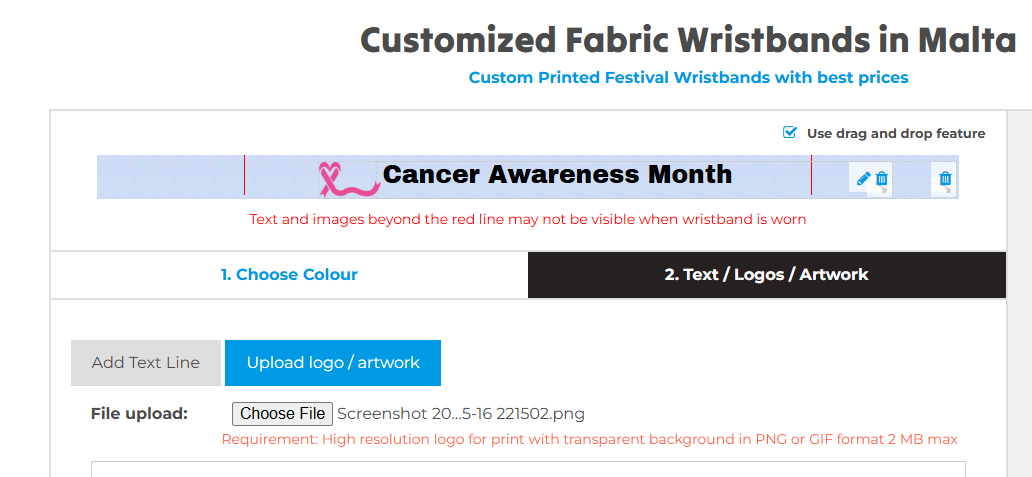
Task: Click the "Customized Fabric Wristbands in Malta" heading
Action: 688,41
